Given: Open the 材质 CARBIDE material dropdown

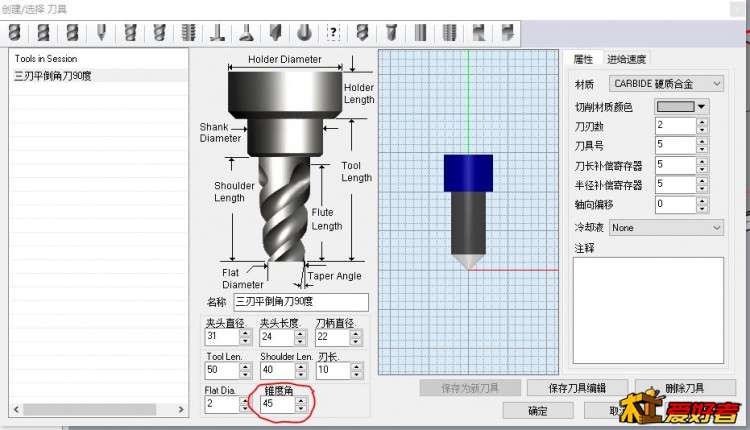Looking at the screenshot, I should click(666, 84).
